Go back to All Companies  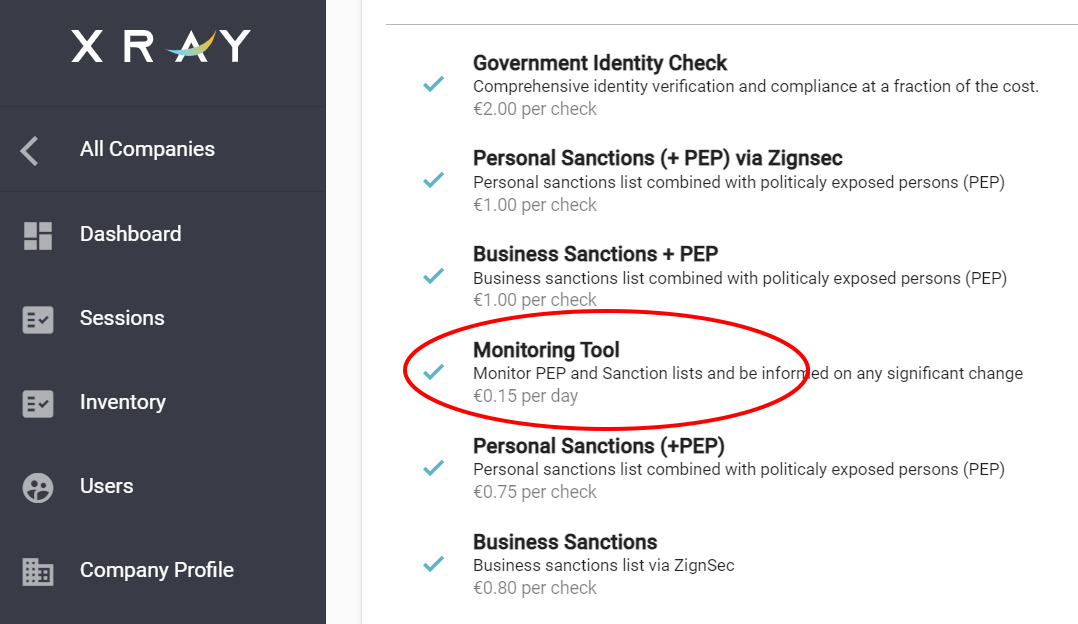pos(147,149)
